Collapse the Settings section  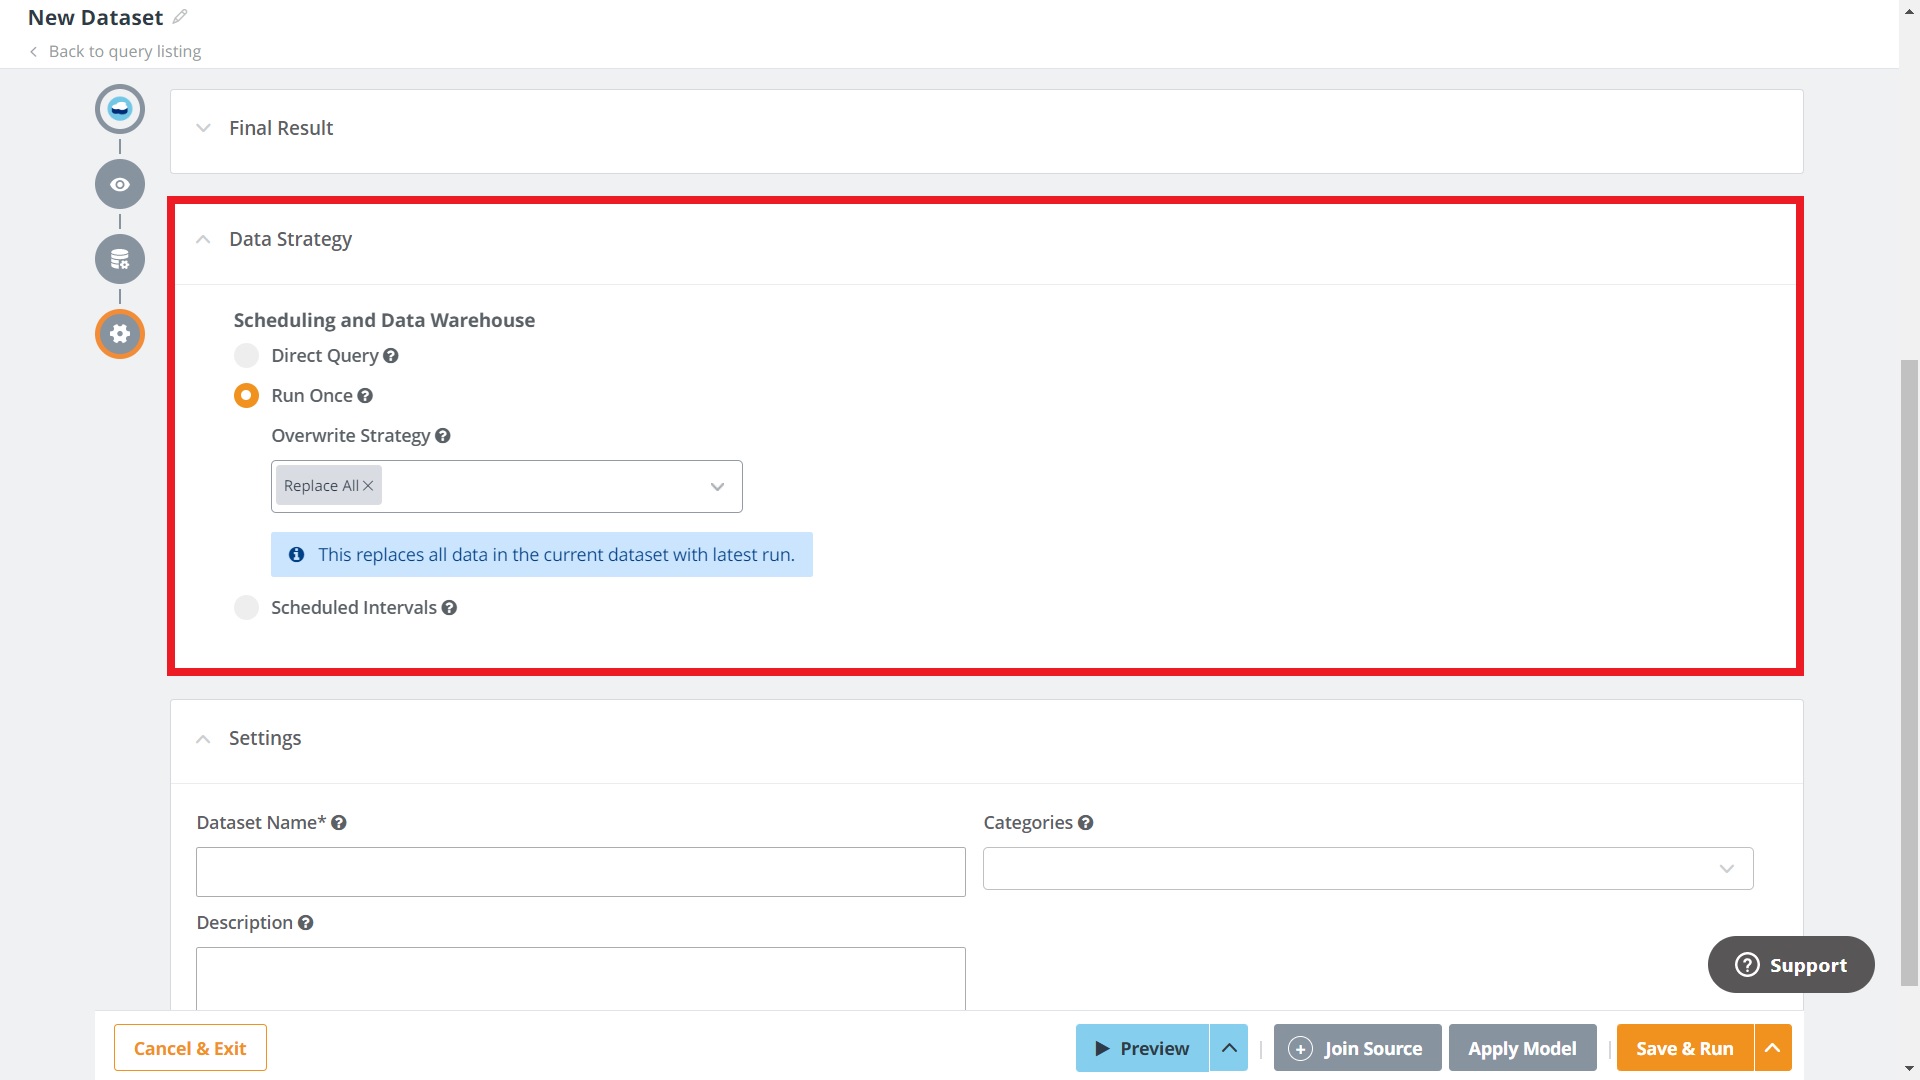pyautogui.click(x=203, y=738)
